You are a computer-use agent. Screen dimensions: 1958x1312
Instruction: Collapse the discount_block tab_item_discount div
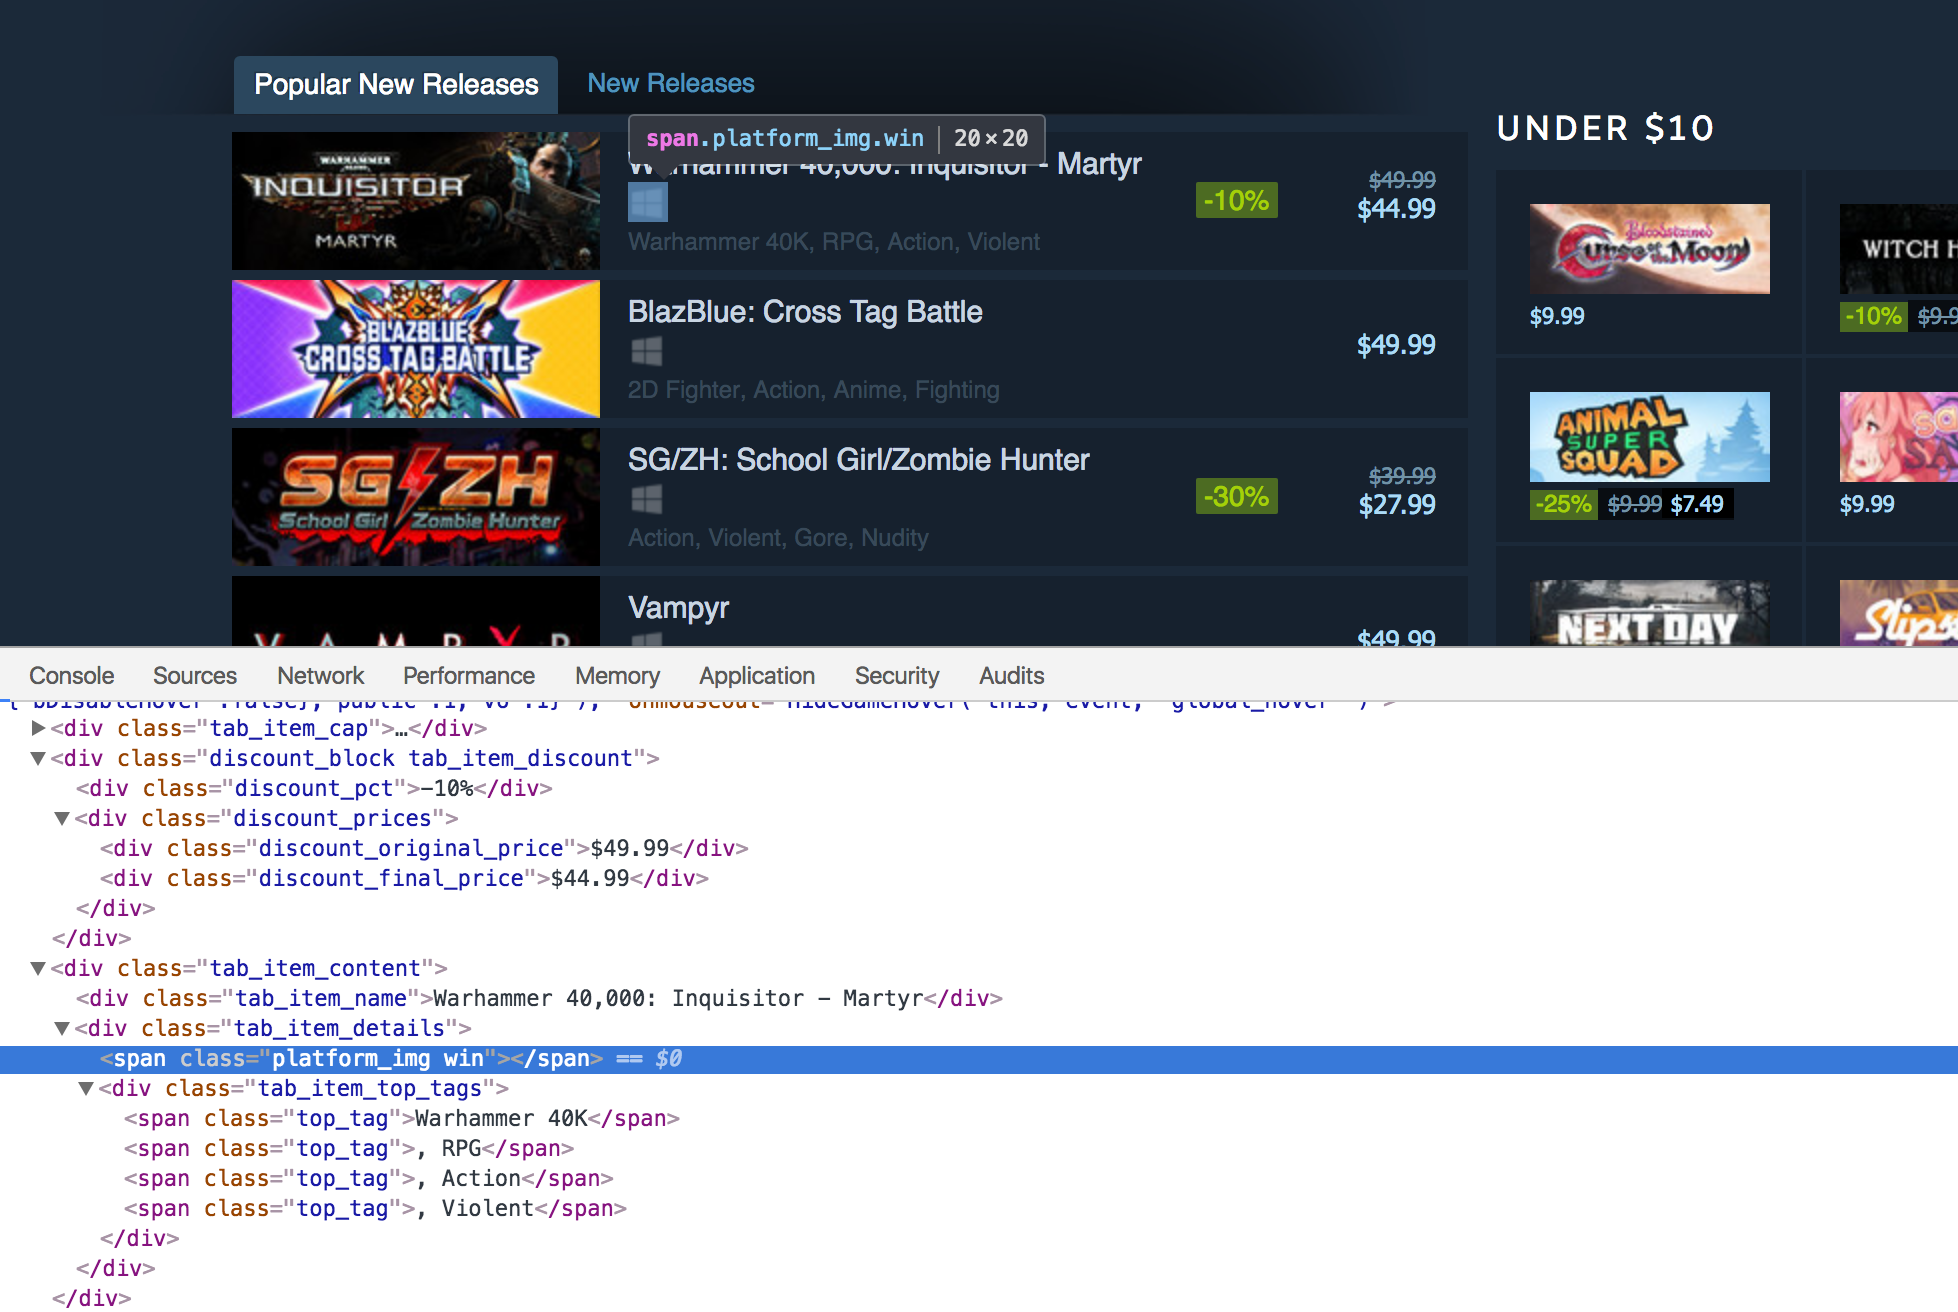point(38,759)
